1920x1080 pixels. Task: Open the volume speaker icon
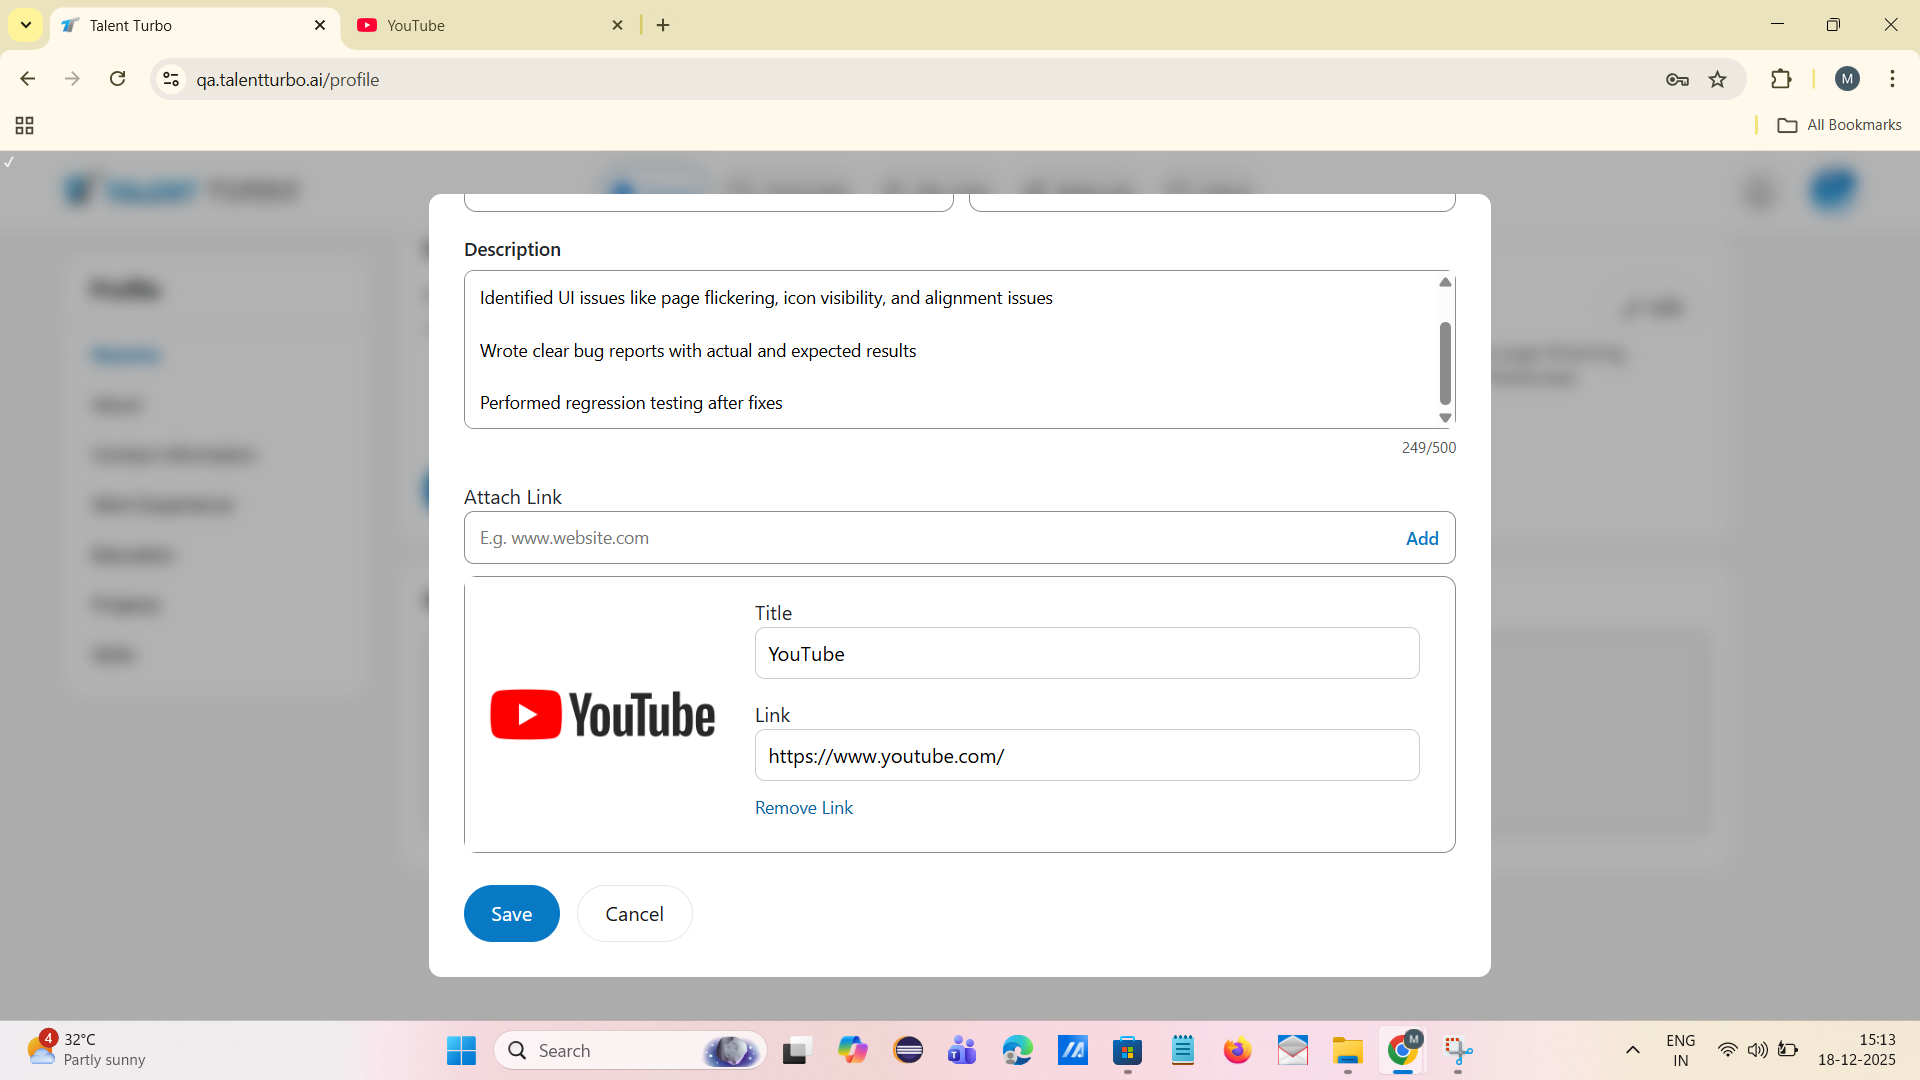click(x=1757, y=1050)
